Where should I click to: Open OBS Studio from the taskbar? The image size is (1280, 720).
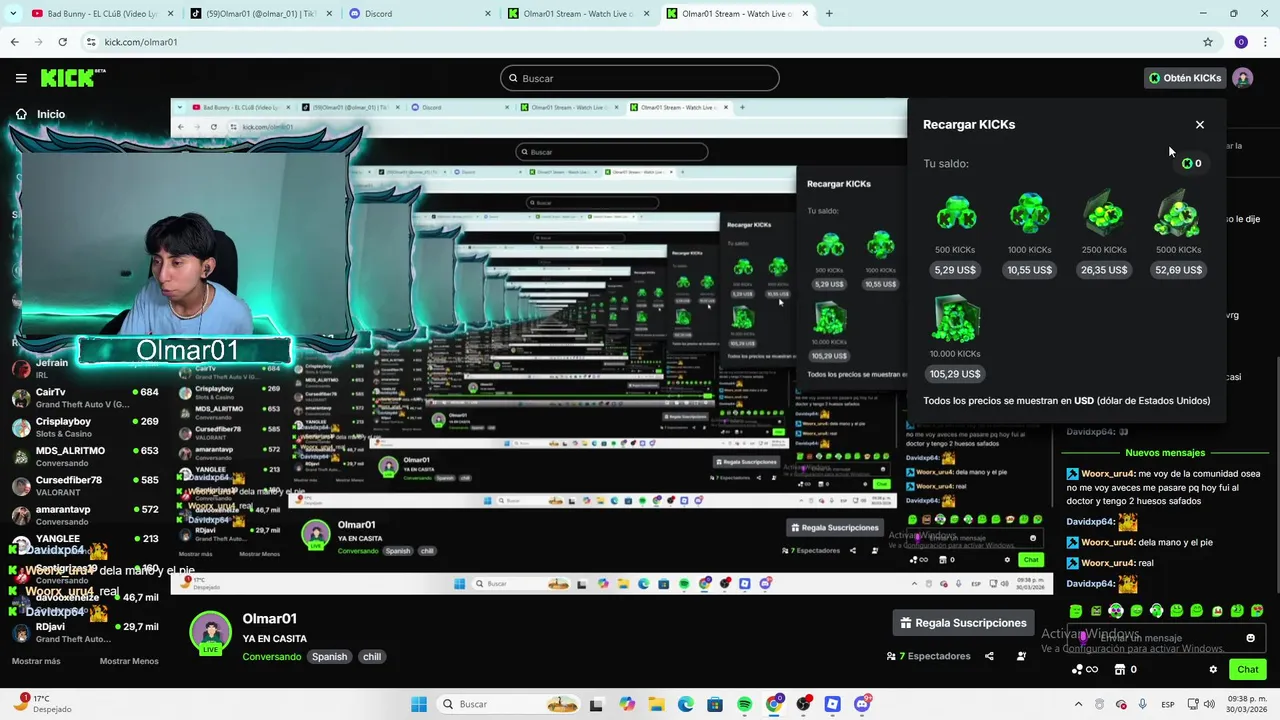click(x=803, y=704)
